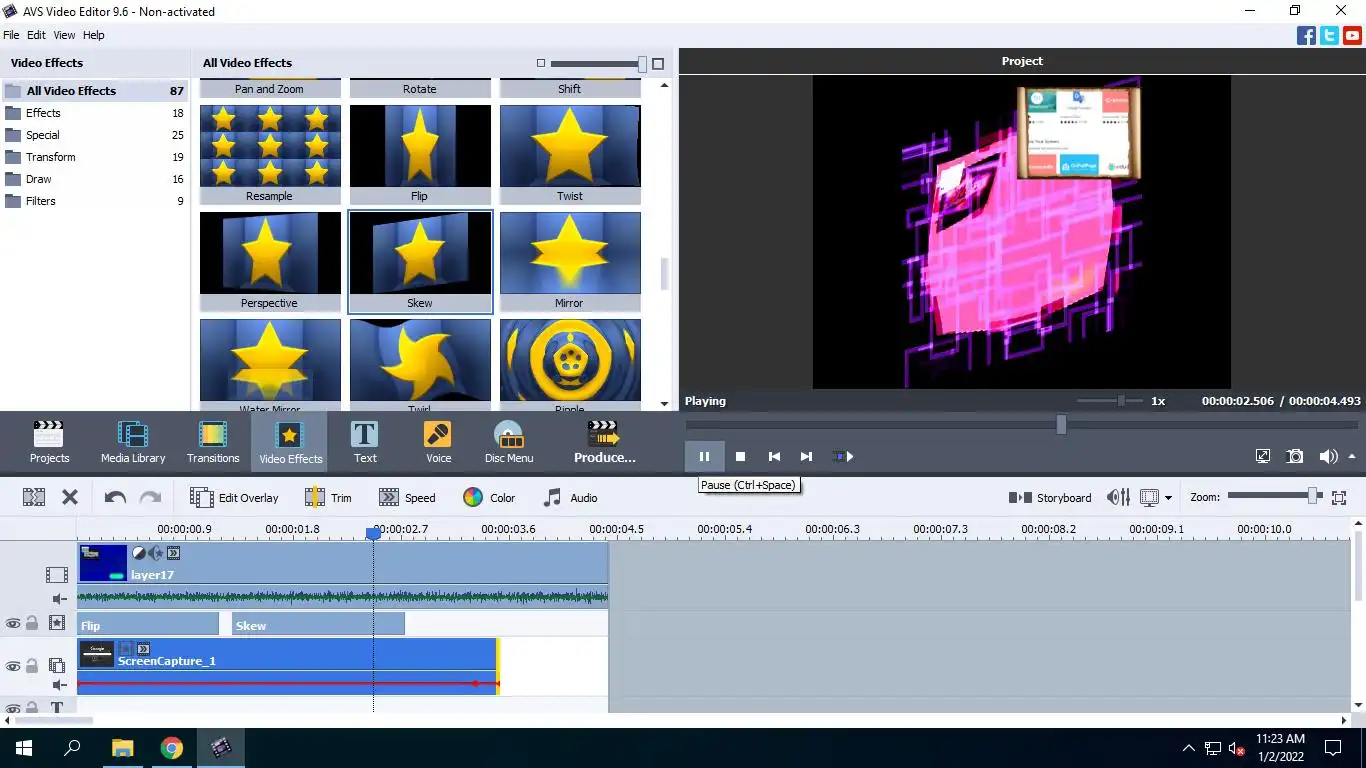Viewport: 1366px width, 768px height.
Task: Open the Transitions section
Action: [213, 443]
